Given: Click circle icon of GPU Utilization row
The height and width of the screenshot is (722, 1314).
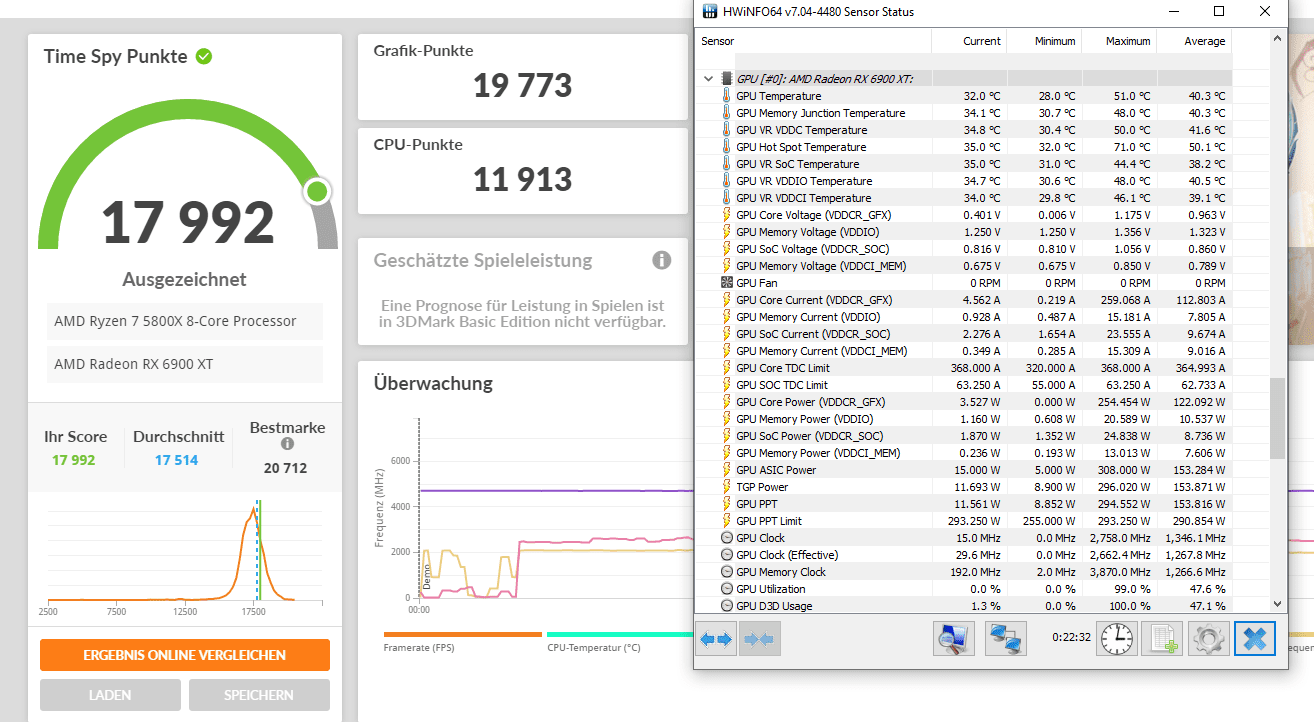Looking at the screenshot, I should [x=727, y=589].
